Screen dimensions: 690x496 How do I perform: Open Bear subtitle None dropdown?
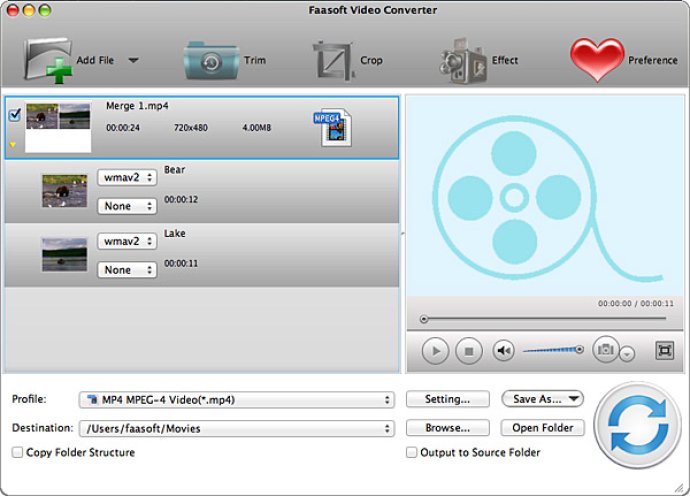[x=127, y=206]
